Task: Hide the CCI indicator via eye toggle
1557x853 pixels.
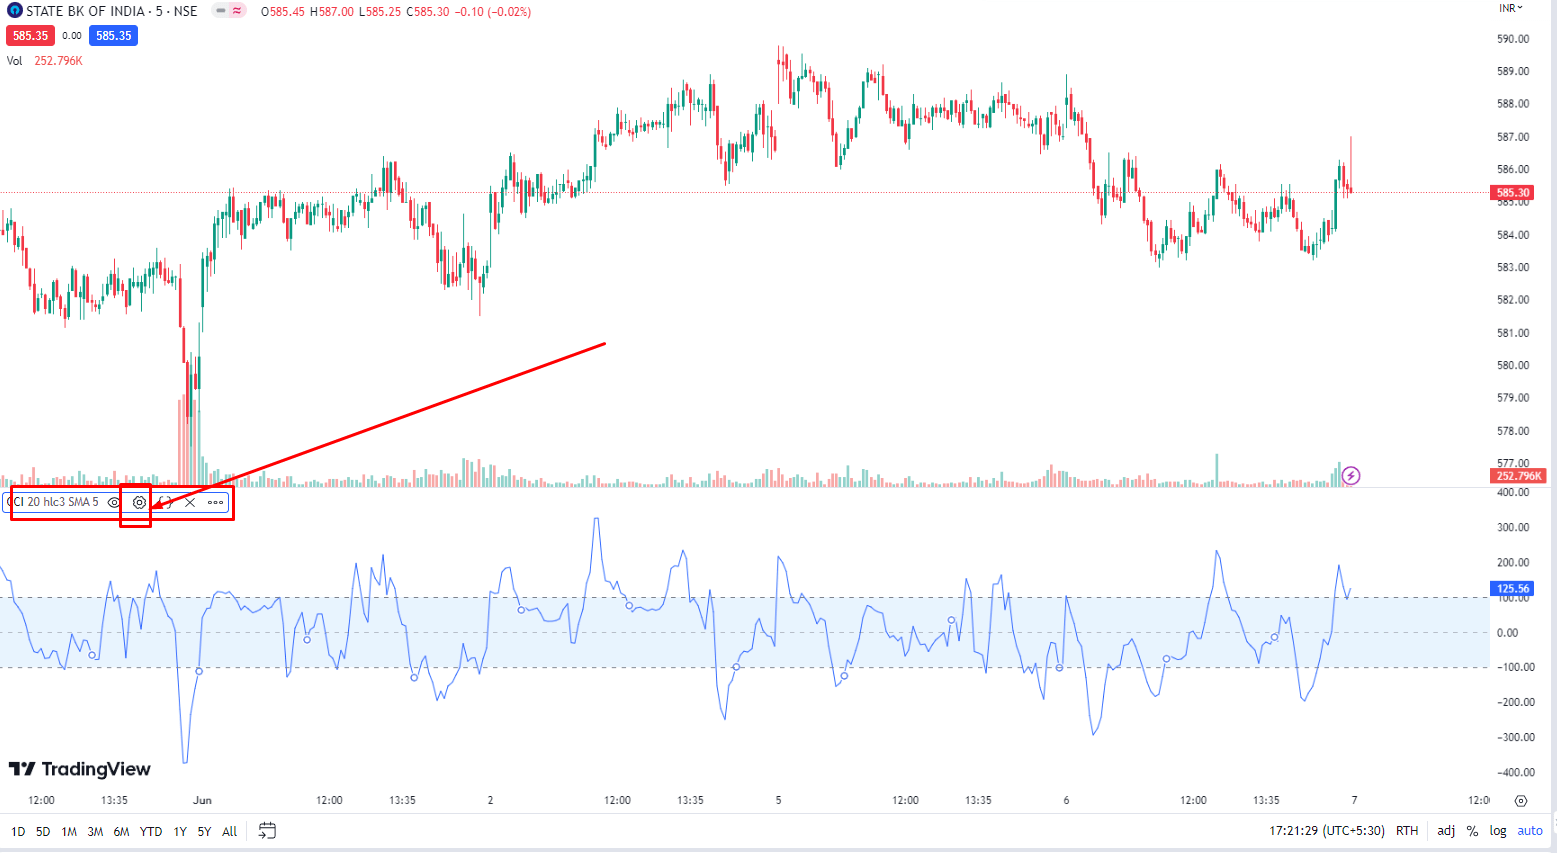Action: tap(113, 503)
